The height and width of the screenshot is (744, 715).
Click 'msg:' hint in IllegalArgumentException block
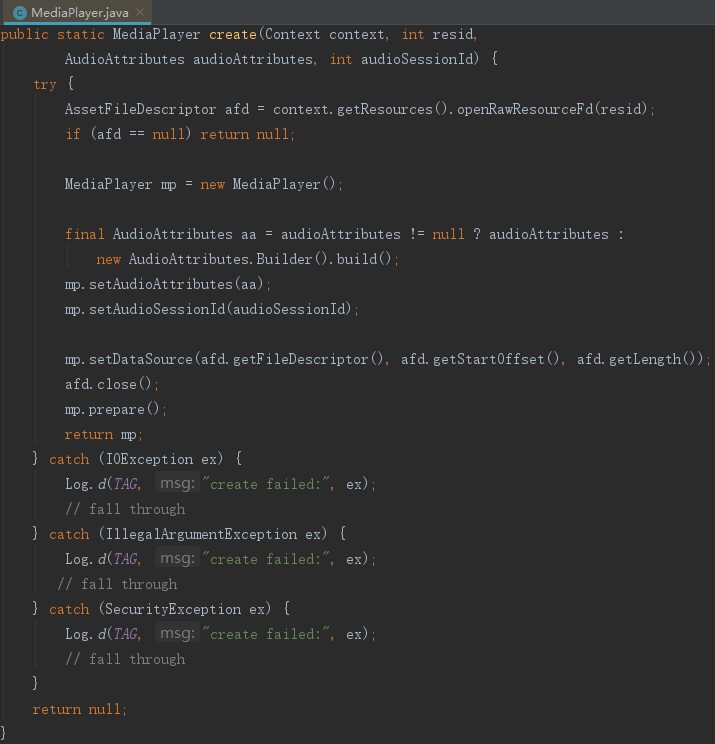(x=177, y=558)
